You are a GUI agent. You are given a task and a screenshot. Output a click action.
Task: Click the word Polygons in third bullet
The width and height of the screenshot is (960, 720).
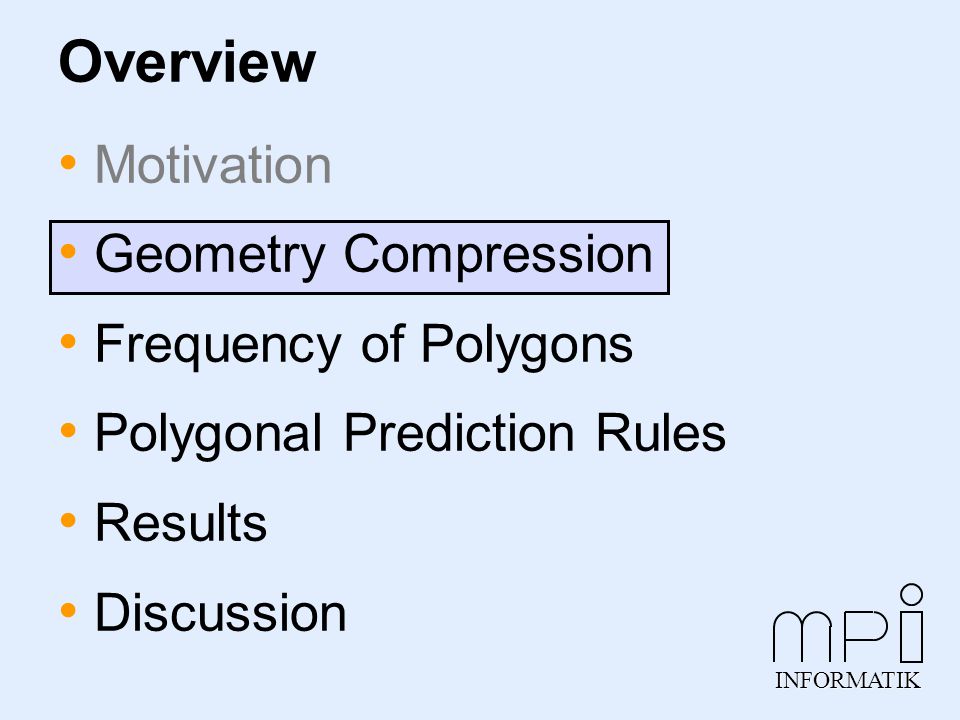[x=527, y=345]
